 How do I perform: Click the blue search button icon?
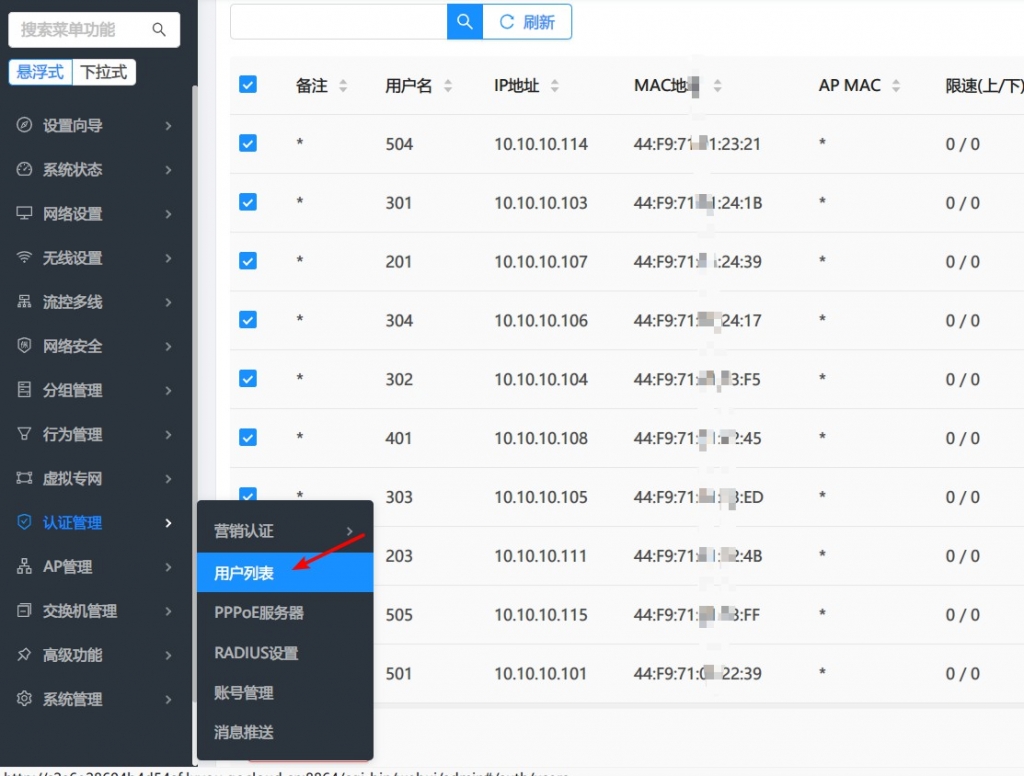click(x=464, y=22)
